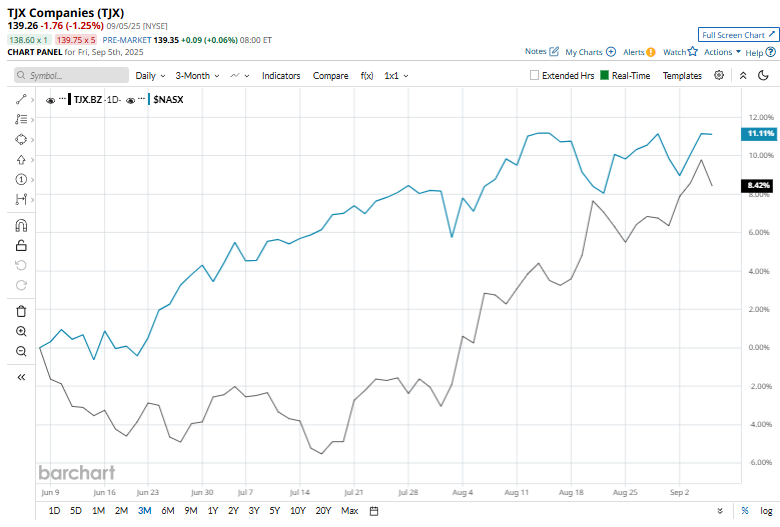This screenshot has width=780, height=527.
Task: Open options dots for $NASX series
Action: pyautogui.click(x=142, y=99)
